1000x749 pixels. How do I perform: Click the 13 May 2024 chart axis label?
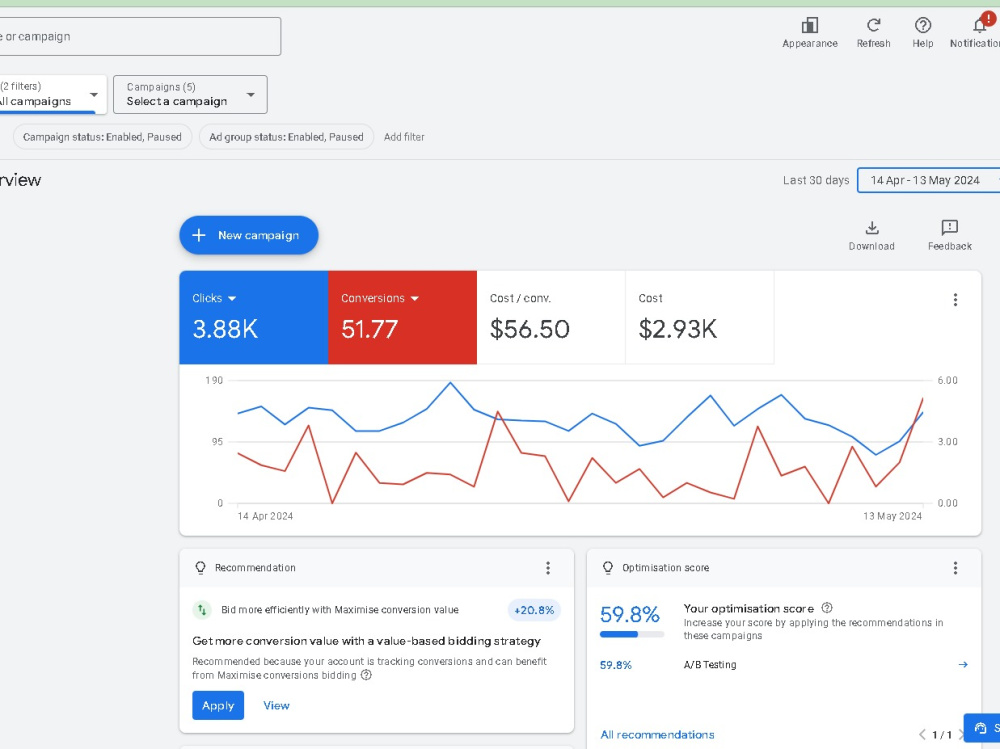(892, 516)
